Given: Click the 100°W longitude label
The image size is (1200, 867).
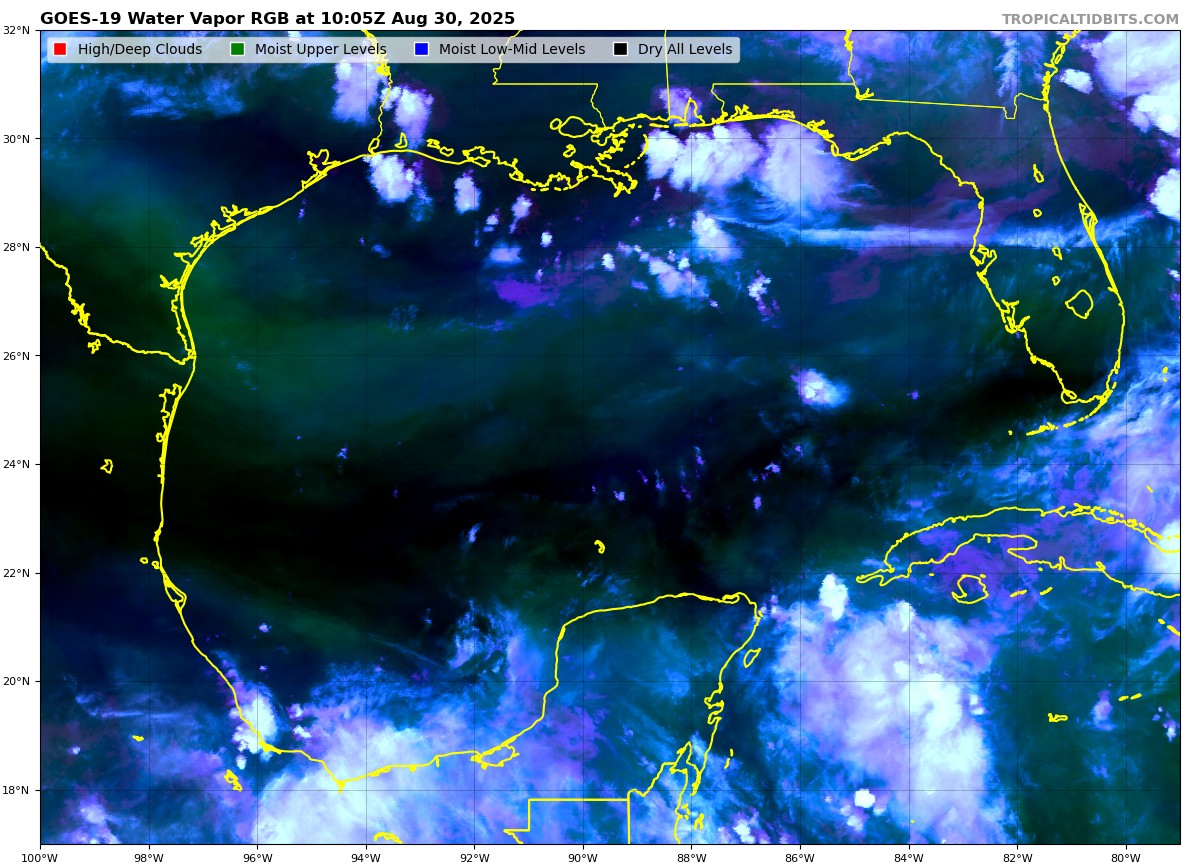Looking at the screenshot, I should [x=40, y=857].
